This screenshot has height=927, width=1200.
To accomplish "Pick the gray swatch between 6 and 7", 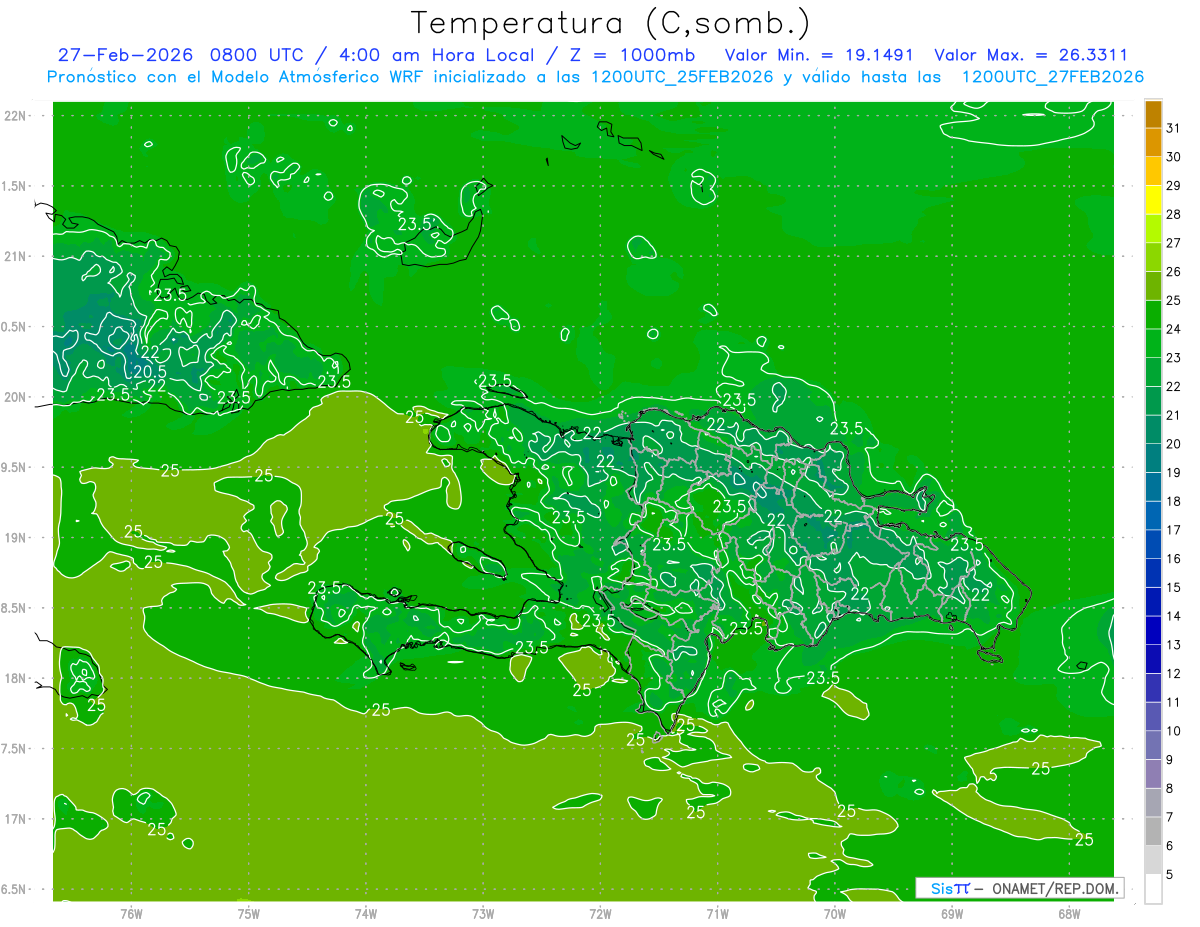I will tap(1153, 831).
